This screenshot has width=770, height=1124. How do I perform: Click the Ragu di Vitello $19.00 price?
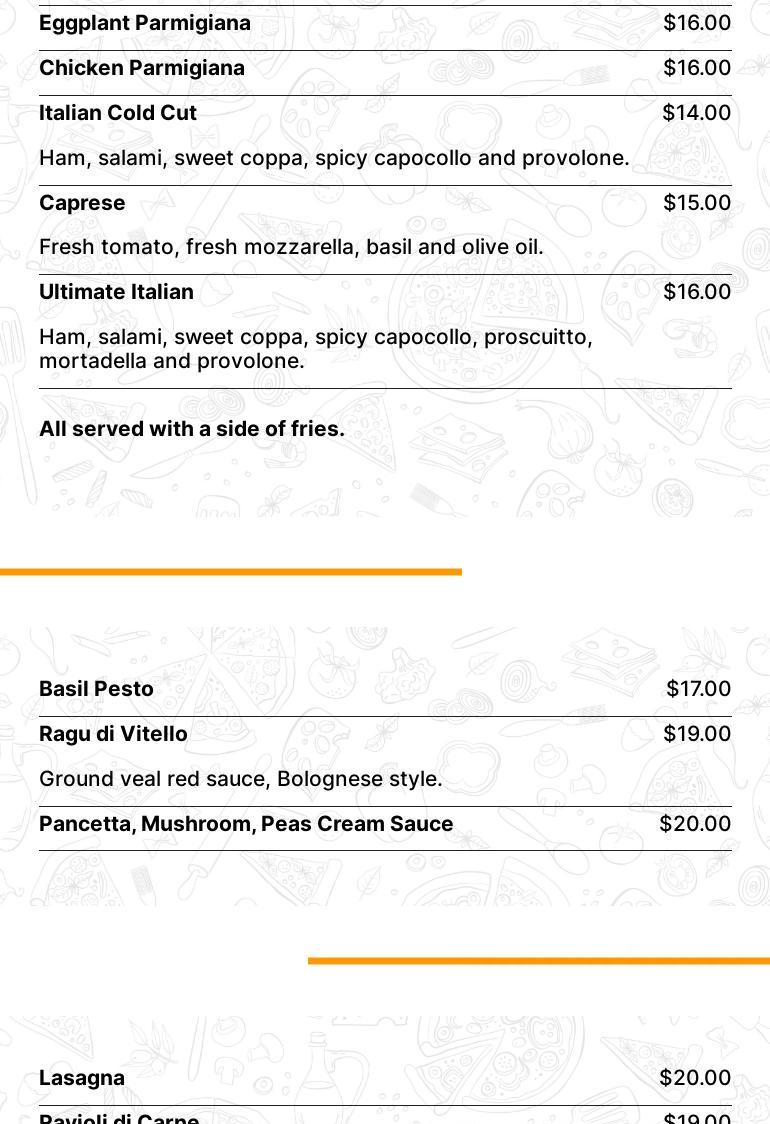click(x=697, y=734)
